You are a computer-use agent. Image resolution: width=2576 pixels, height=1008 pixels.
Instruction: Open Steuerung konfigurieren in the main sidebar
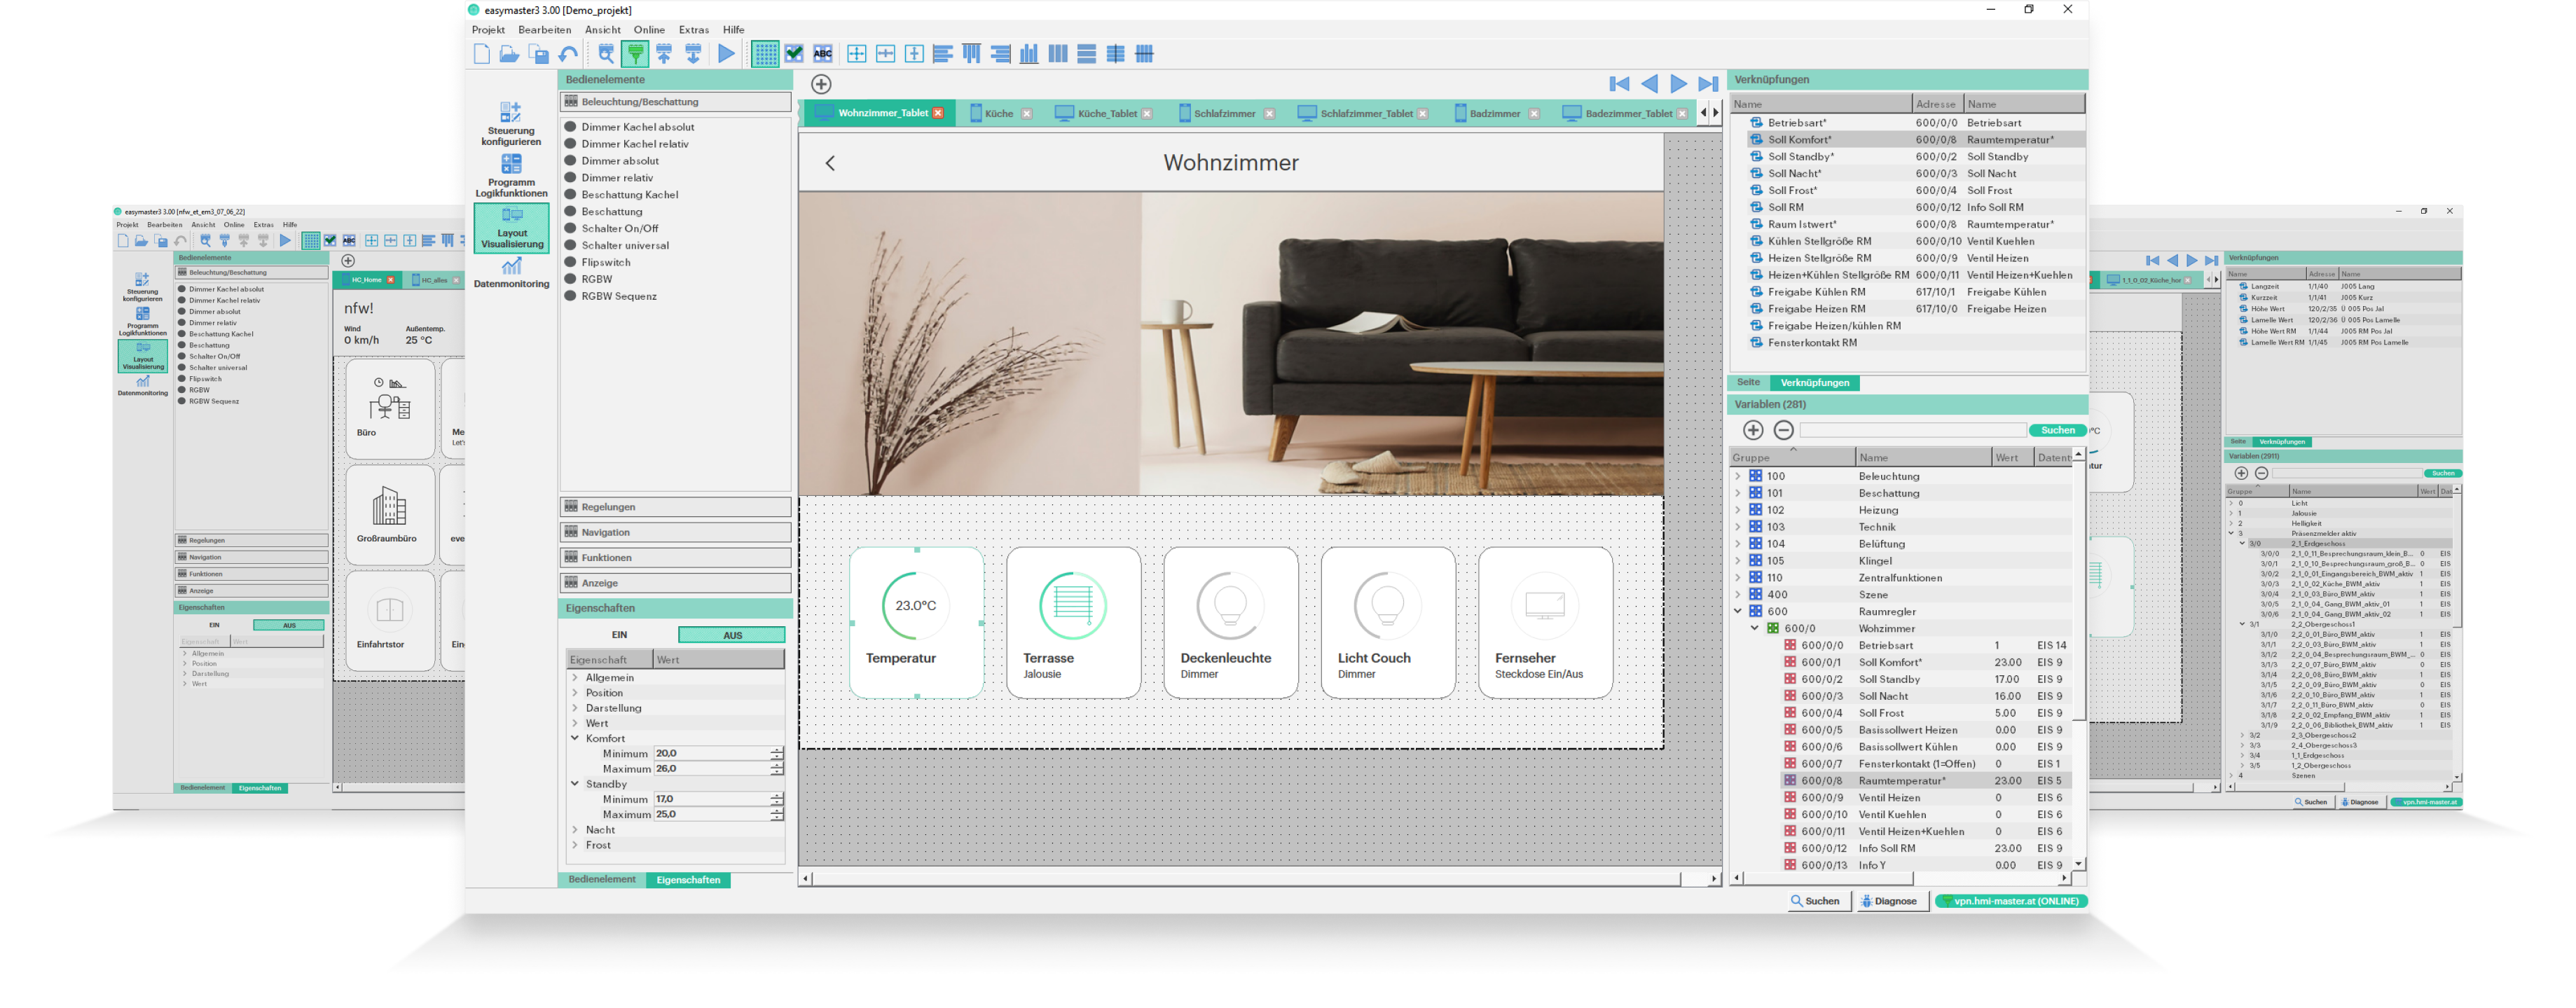(x=511, y=124)
